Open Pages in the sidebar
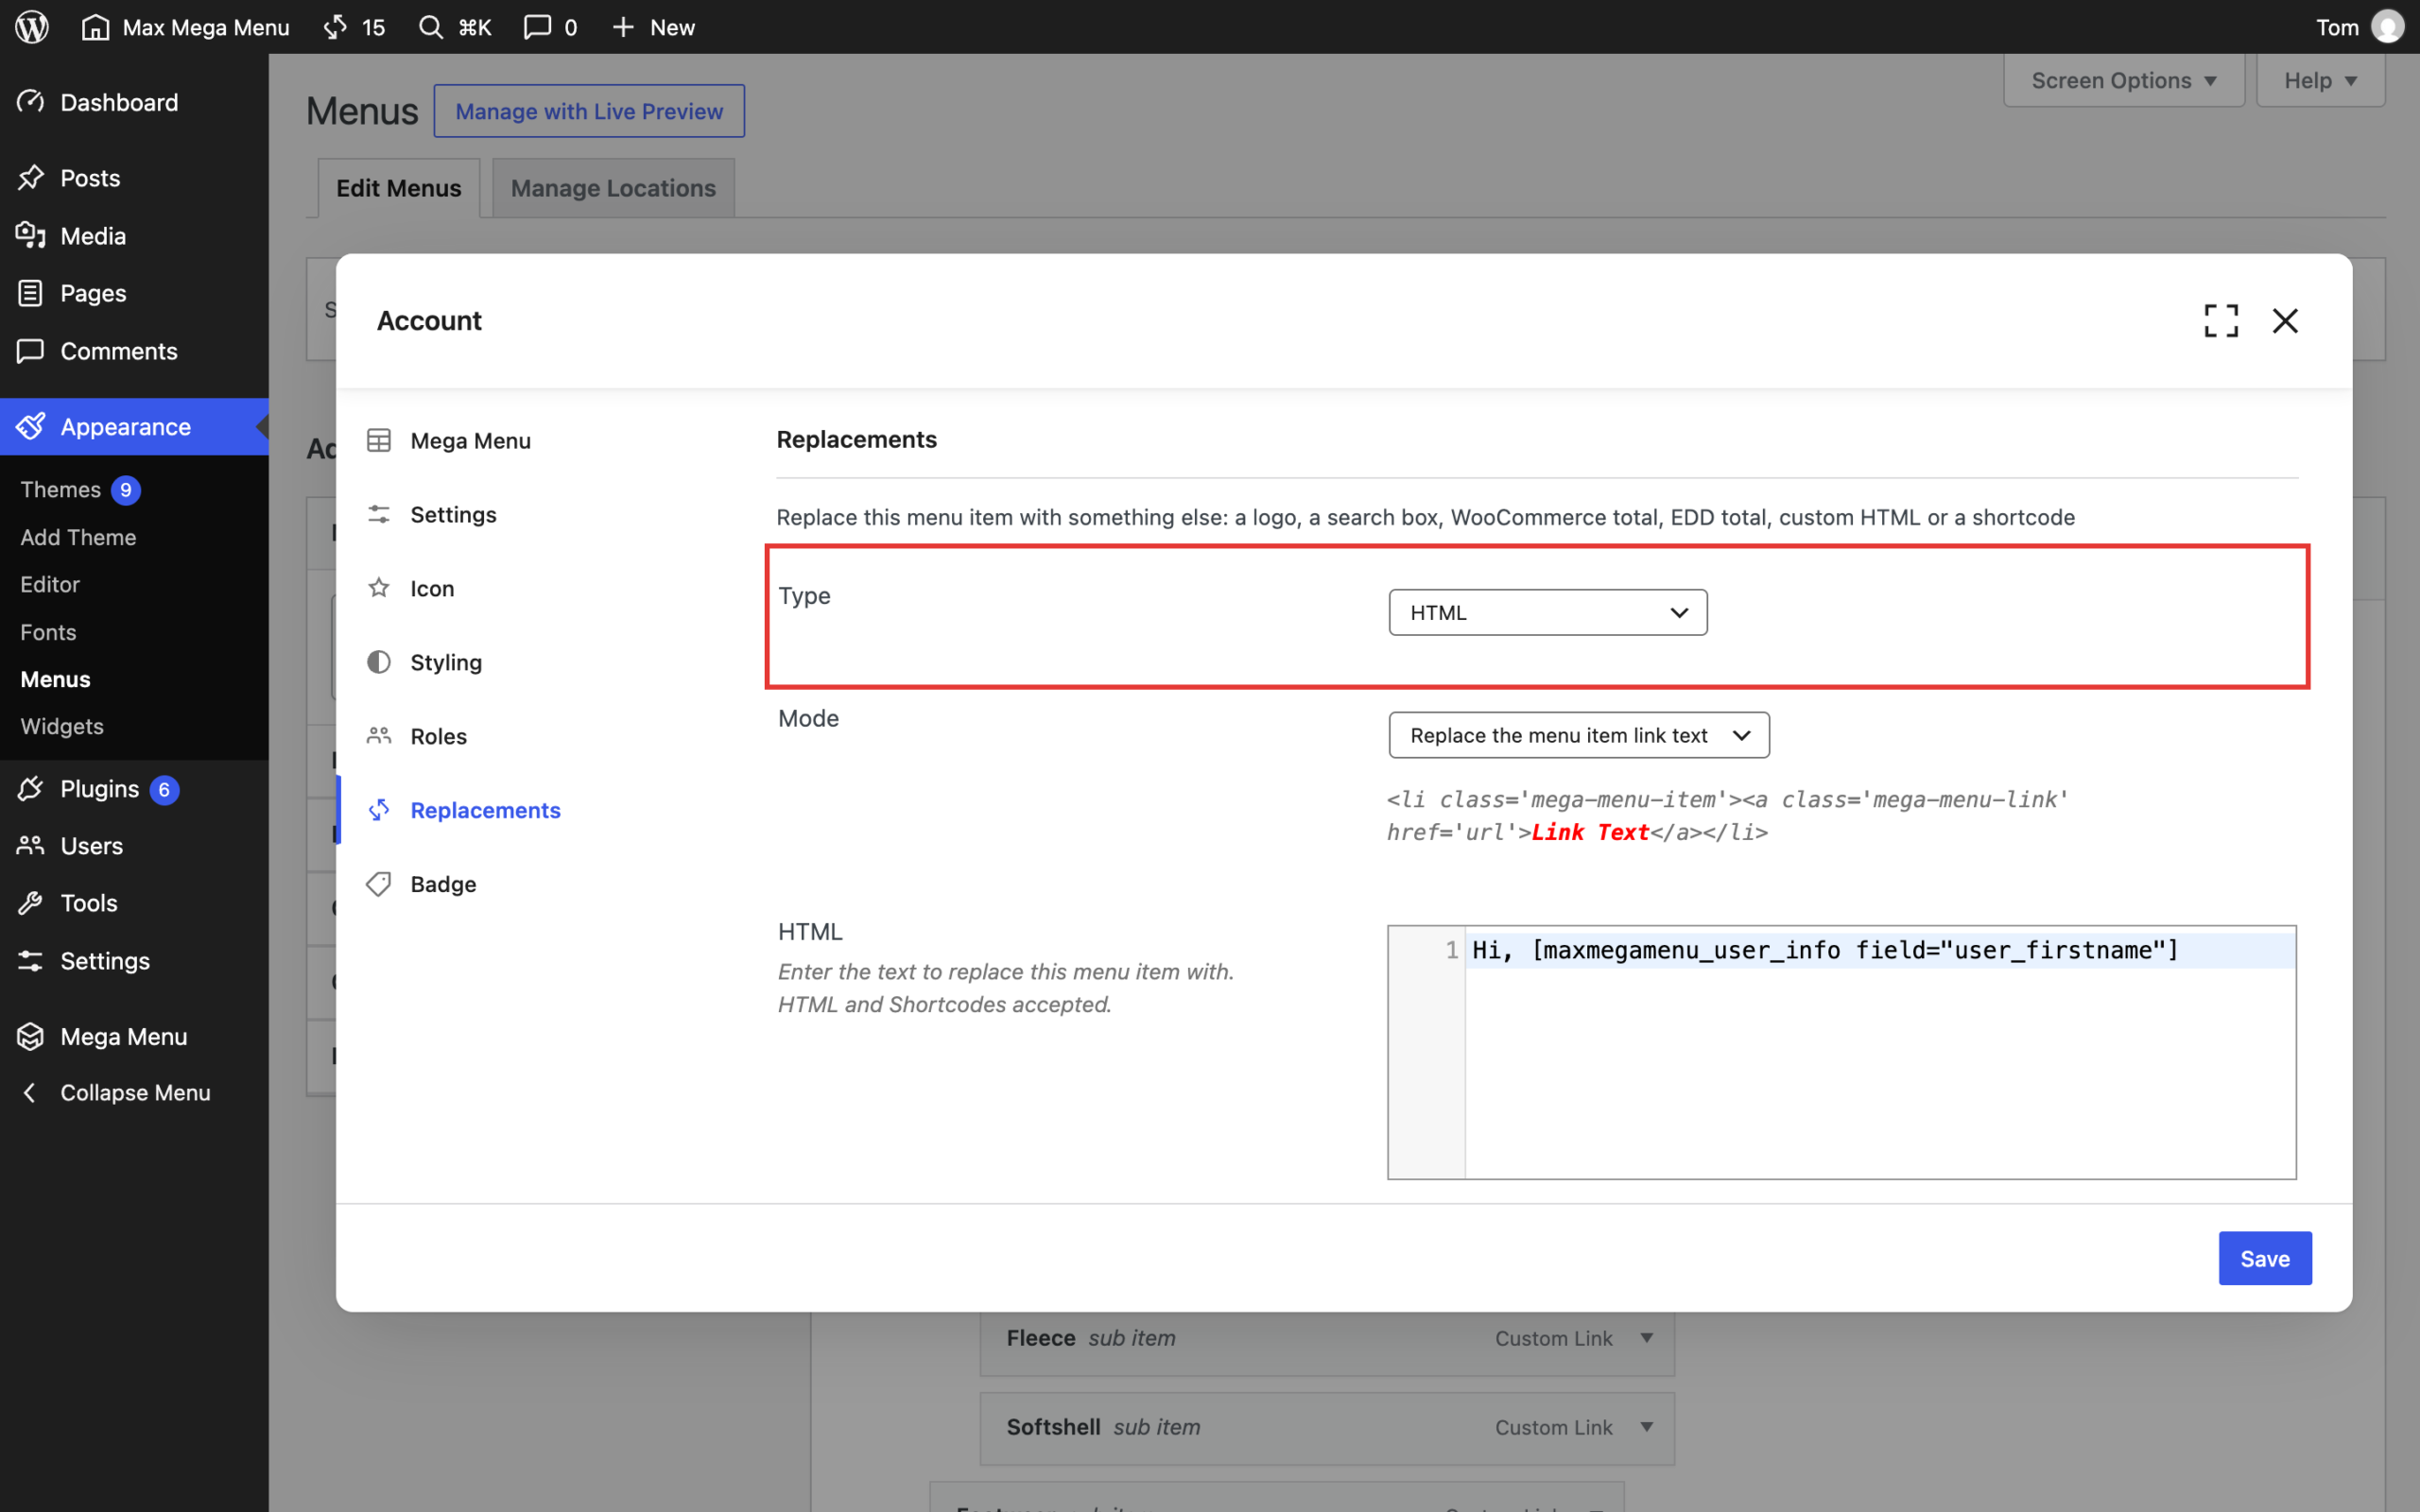The image size is (2420, 1512). tap(134, 293)
